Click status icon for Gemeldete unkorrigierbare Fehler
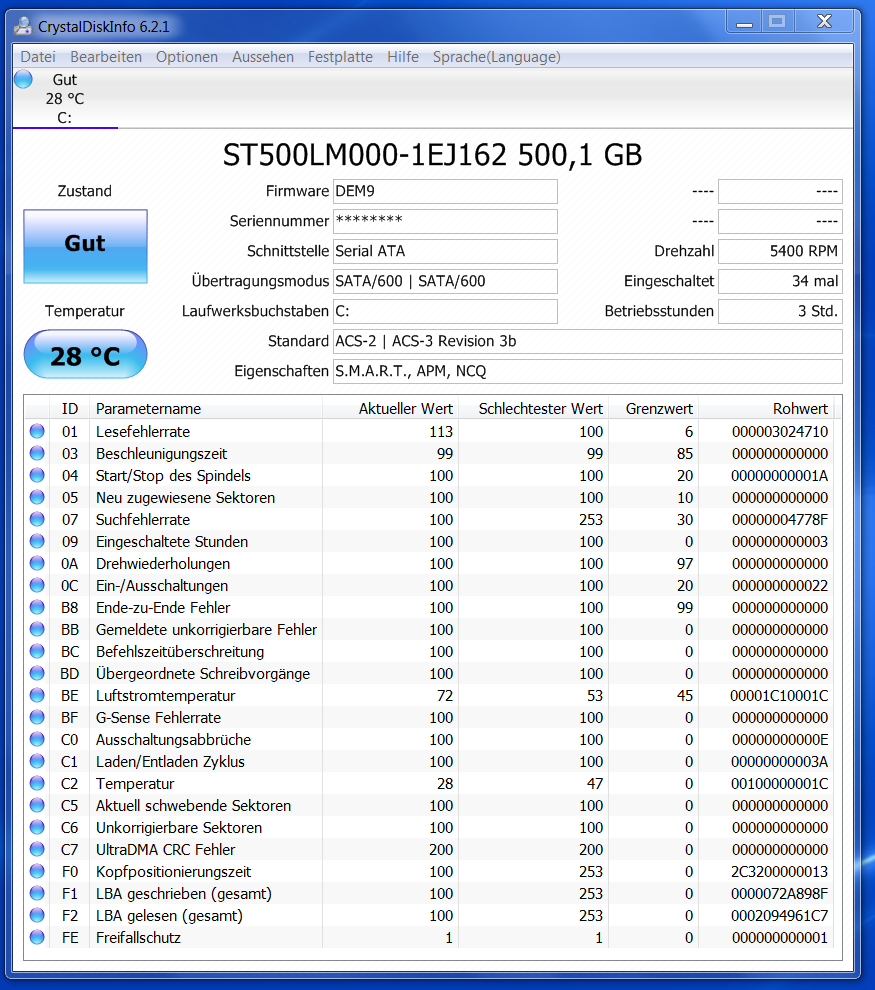 click(37, 629)
